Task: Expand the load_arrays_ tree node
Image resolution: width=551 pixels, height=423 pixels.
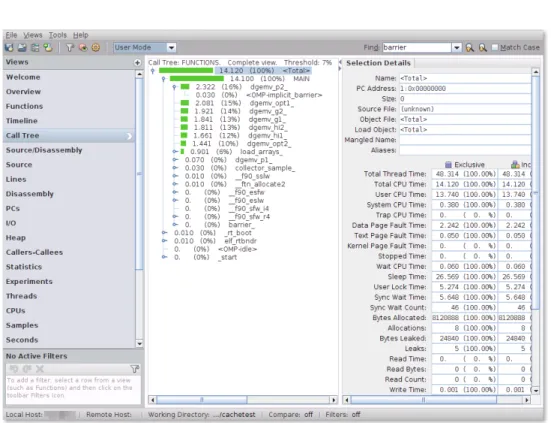Action: (175, 152)
